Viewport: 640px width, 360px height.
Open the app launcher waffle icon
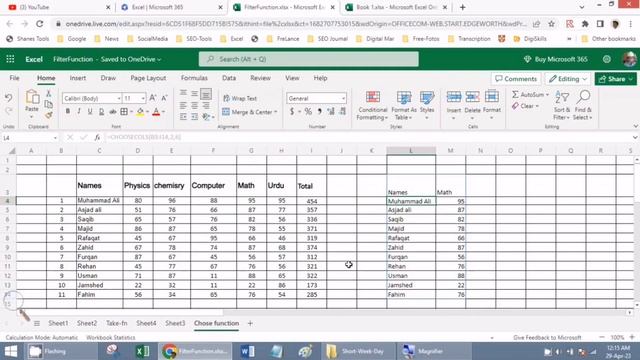(10, 59)
